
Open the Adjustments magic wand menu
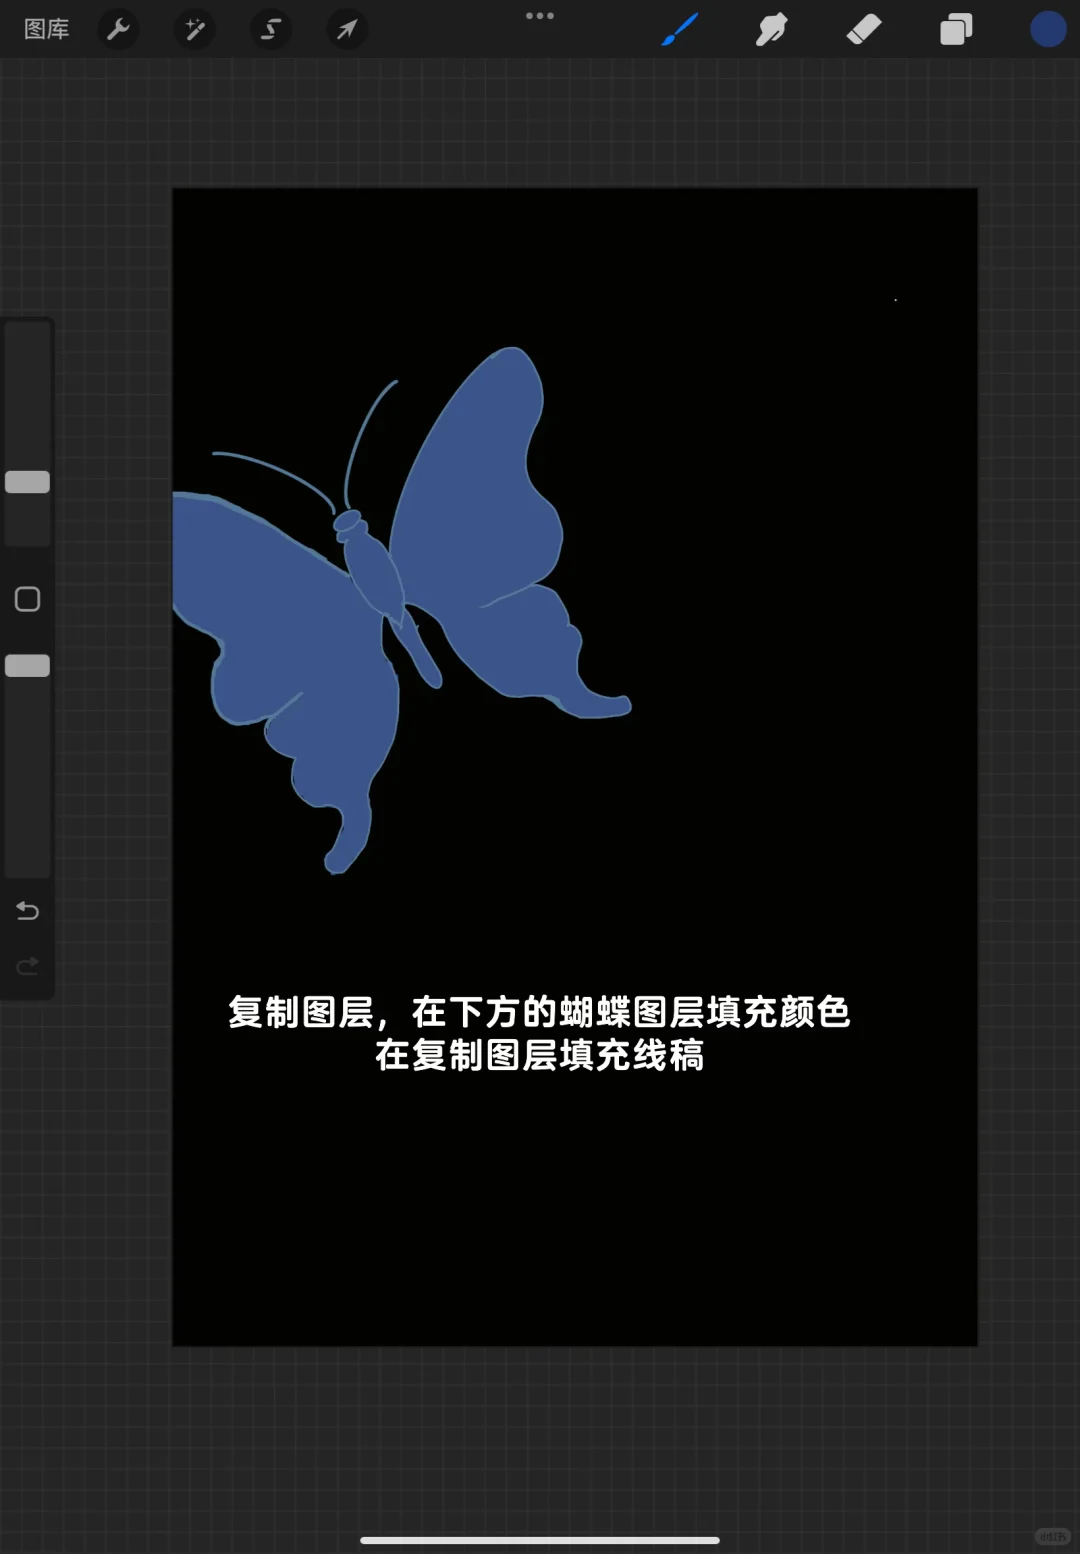pos(194,29)
